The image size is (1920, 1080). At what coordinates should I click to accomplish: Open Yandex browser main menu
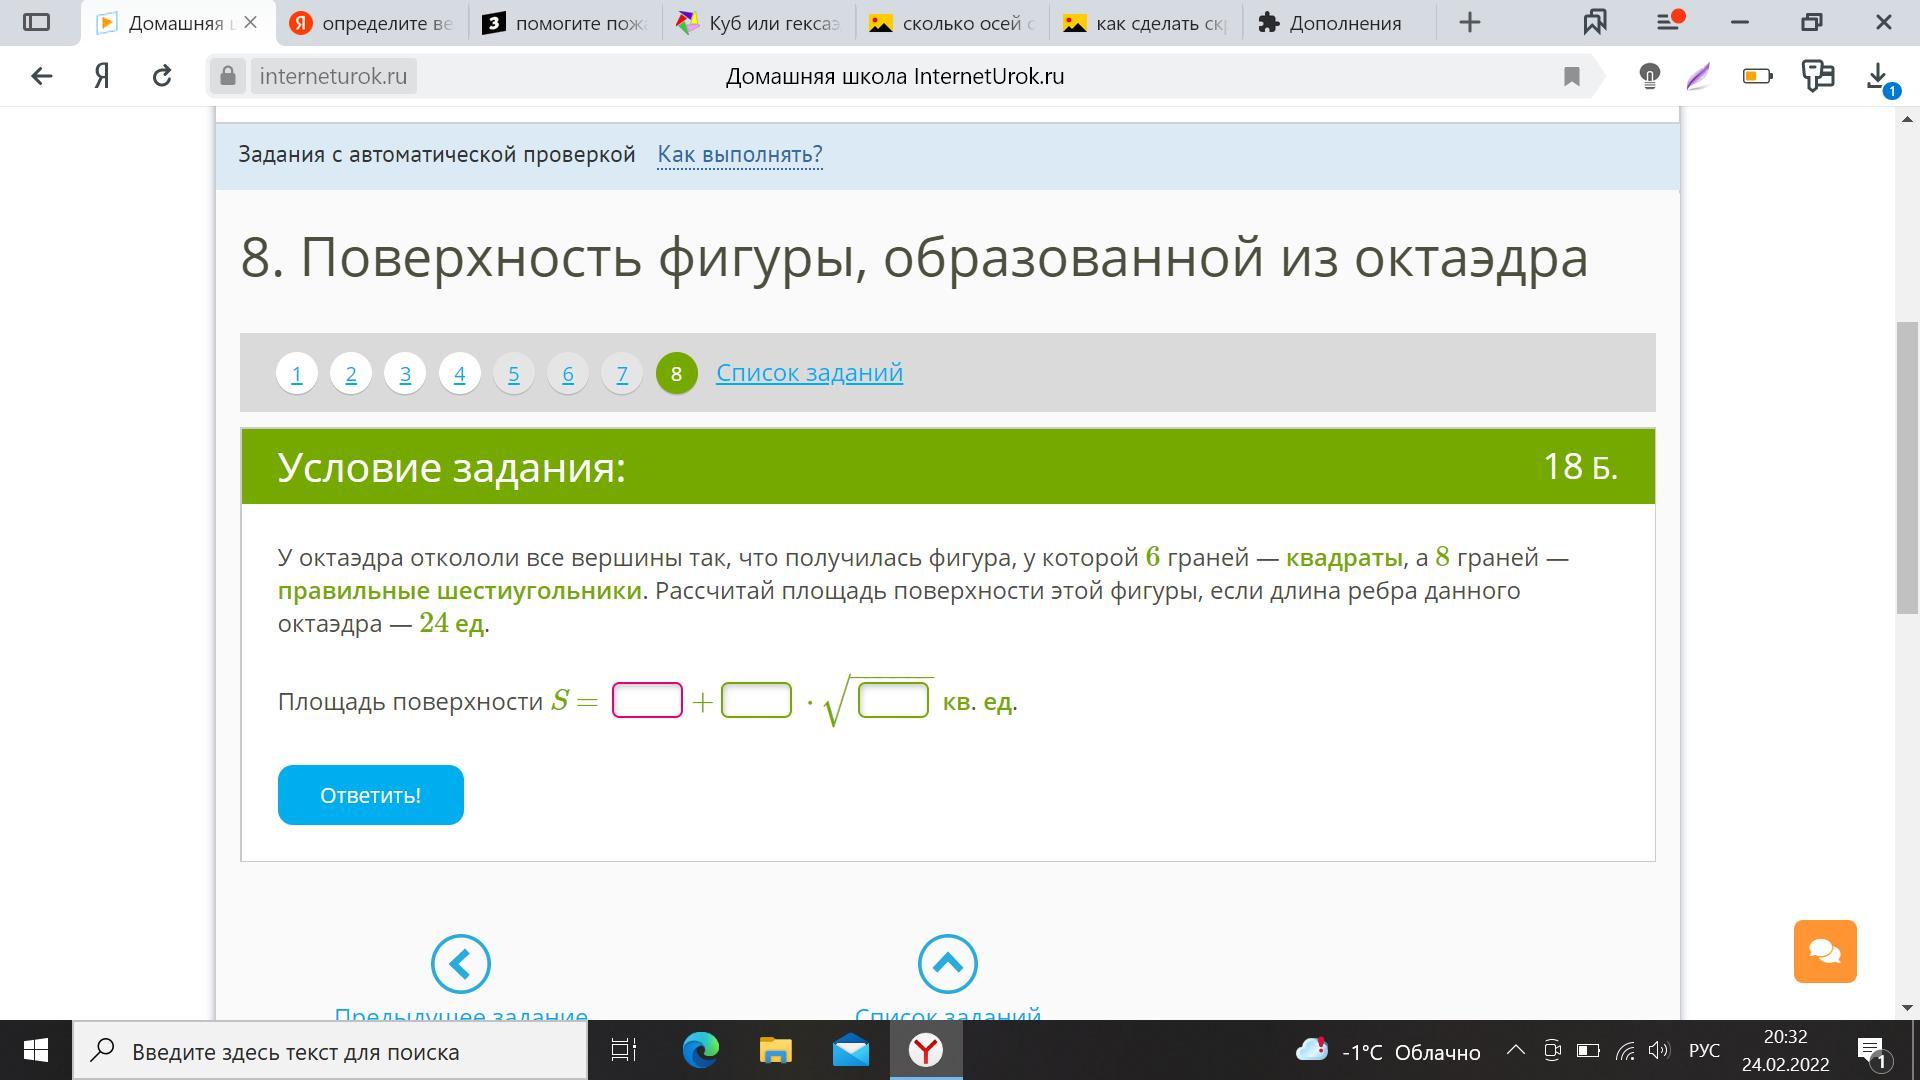point(1667,22)
